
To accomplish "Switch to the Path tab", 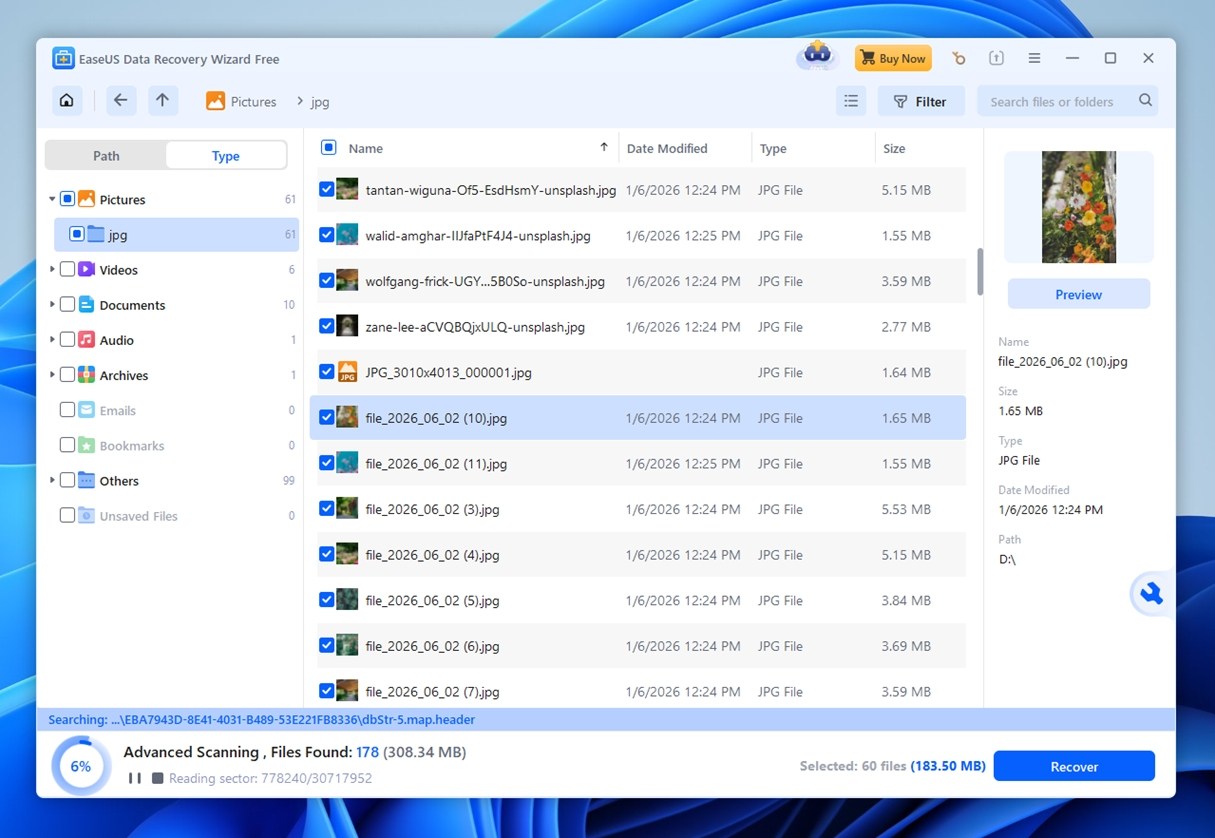I will tap(105, 155).
